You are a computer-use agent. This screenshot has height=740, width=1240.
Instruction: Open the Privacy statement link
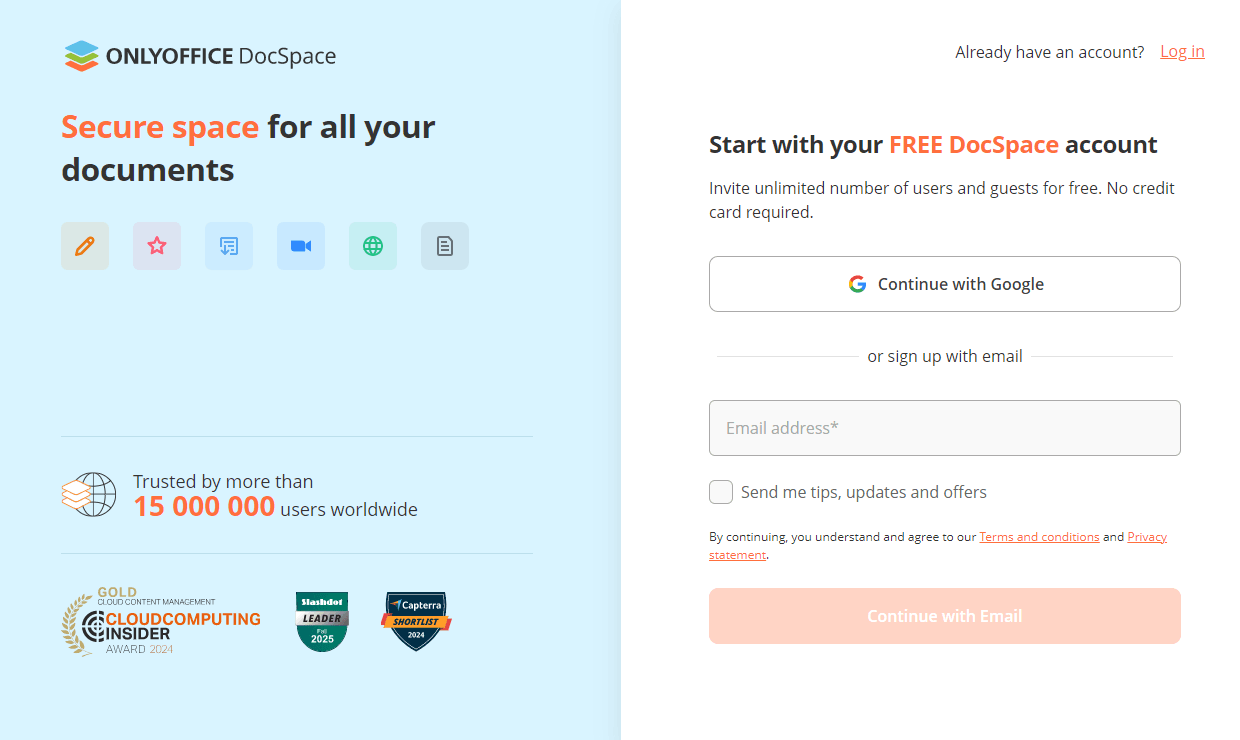1147,537
